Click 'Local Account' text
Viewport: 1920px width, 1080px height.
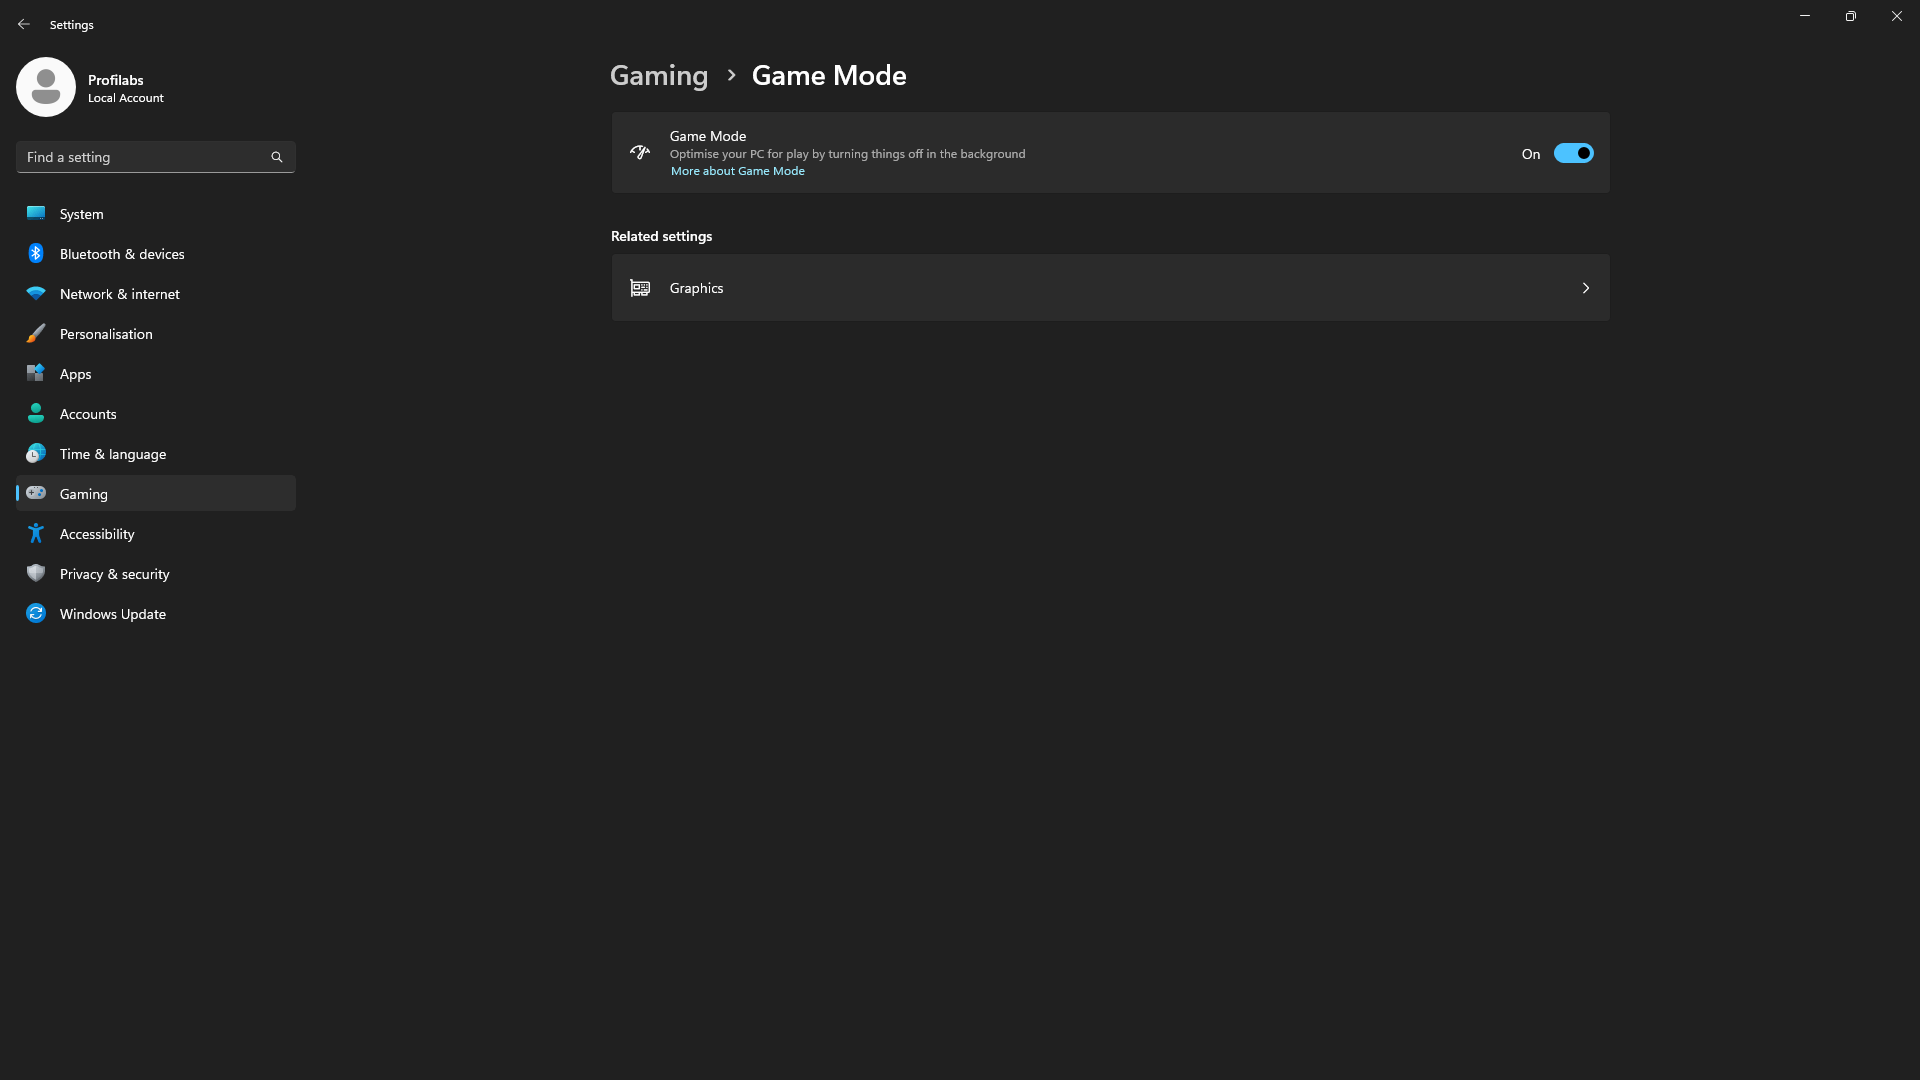pos(126,98)
